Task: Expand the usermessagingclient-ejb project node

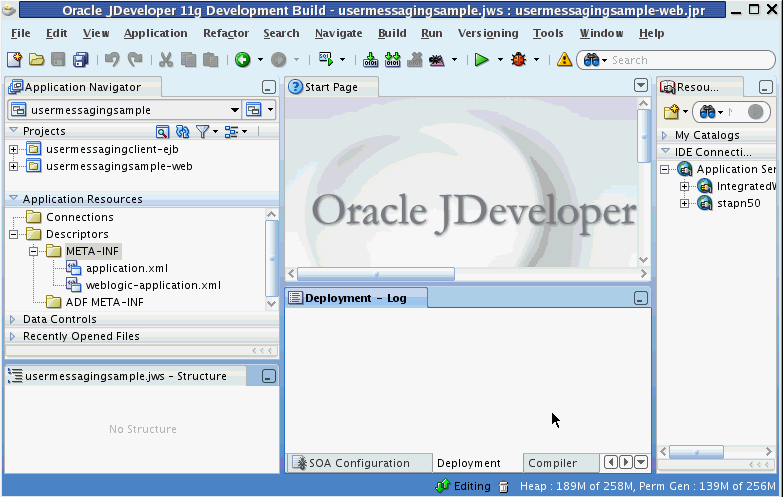Action: click(x=13, y=149)
